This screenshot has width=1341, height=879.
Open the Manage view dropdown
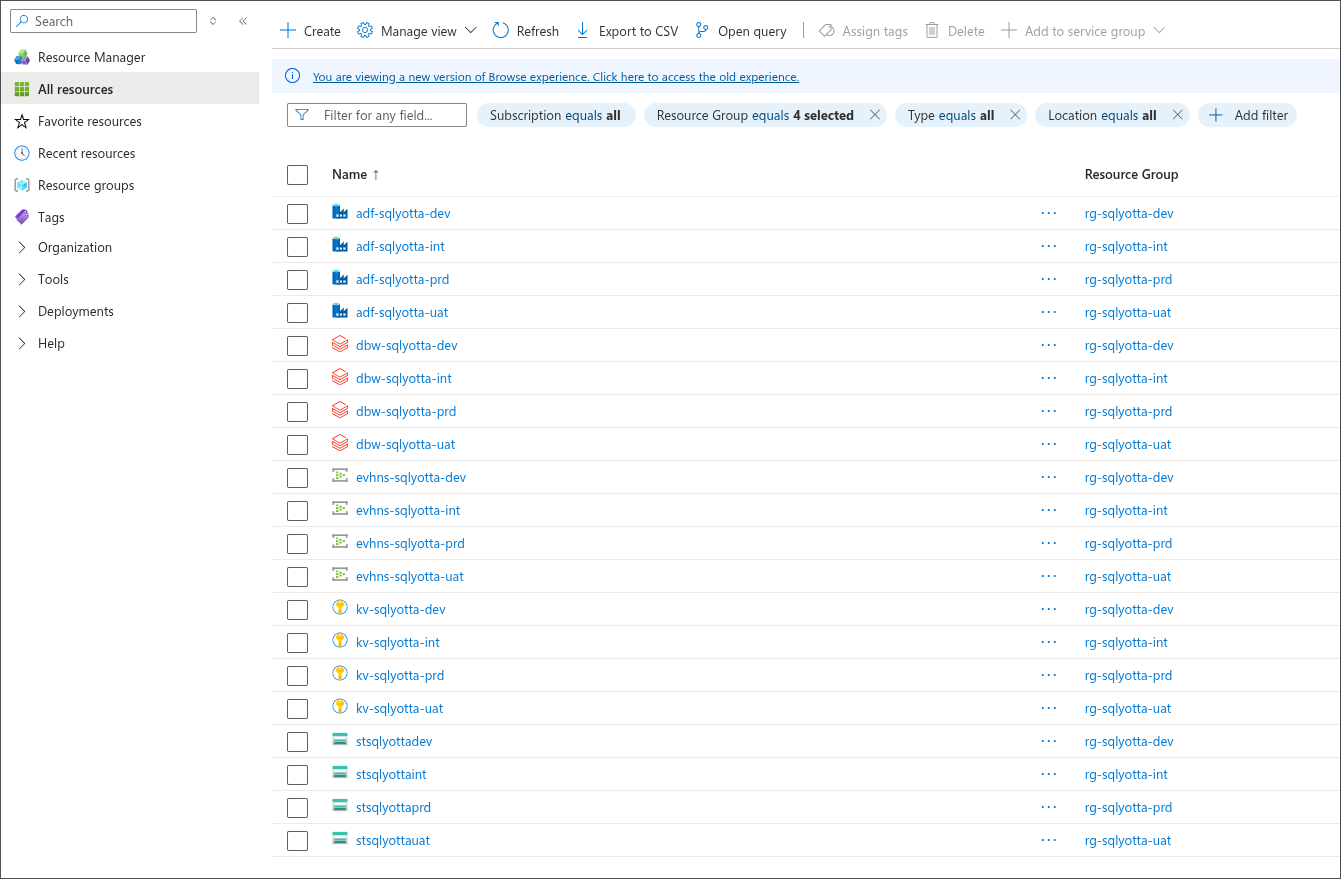[x=417, y=31]
